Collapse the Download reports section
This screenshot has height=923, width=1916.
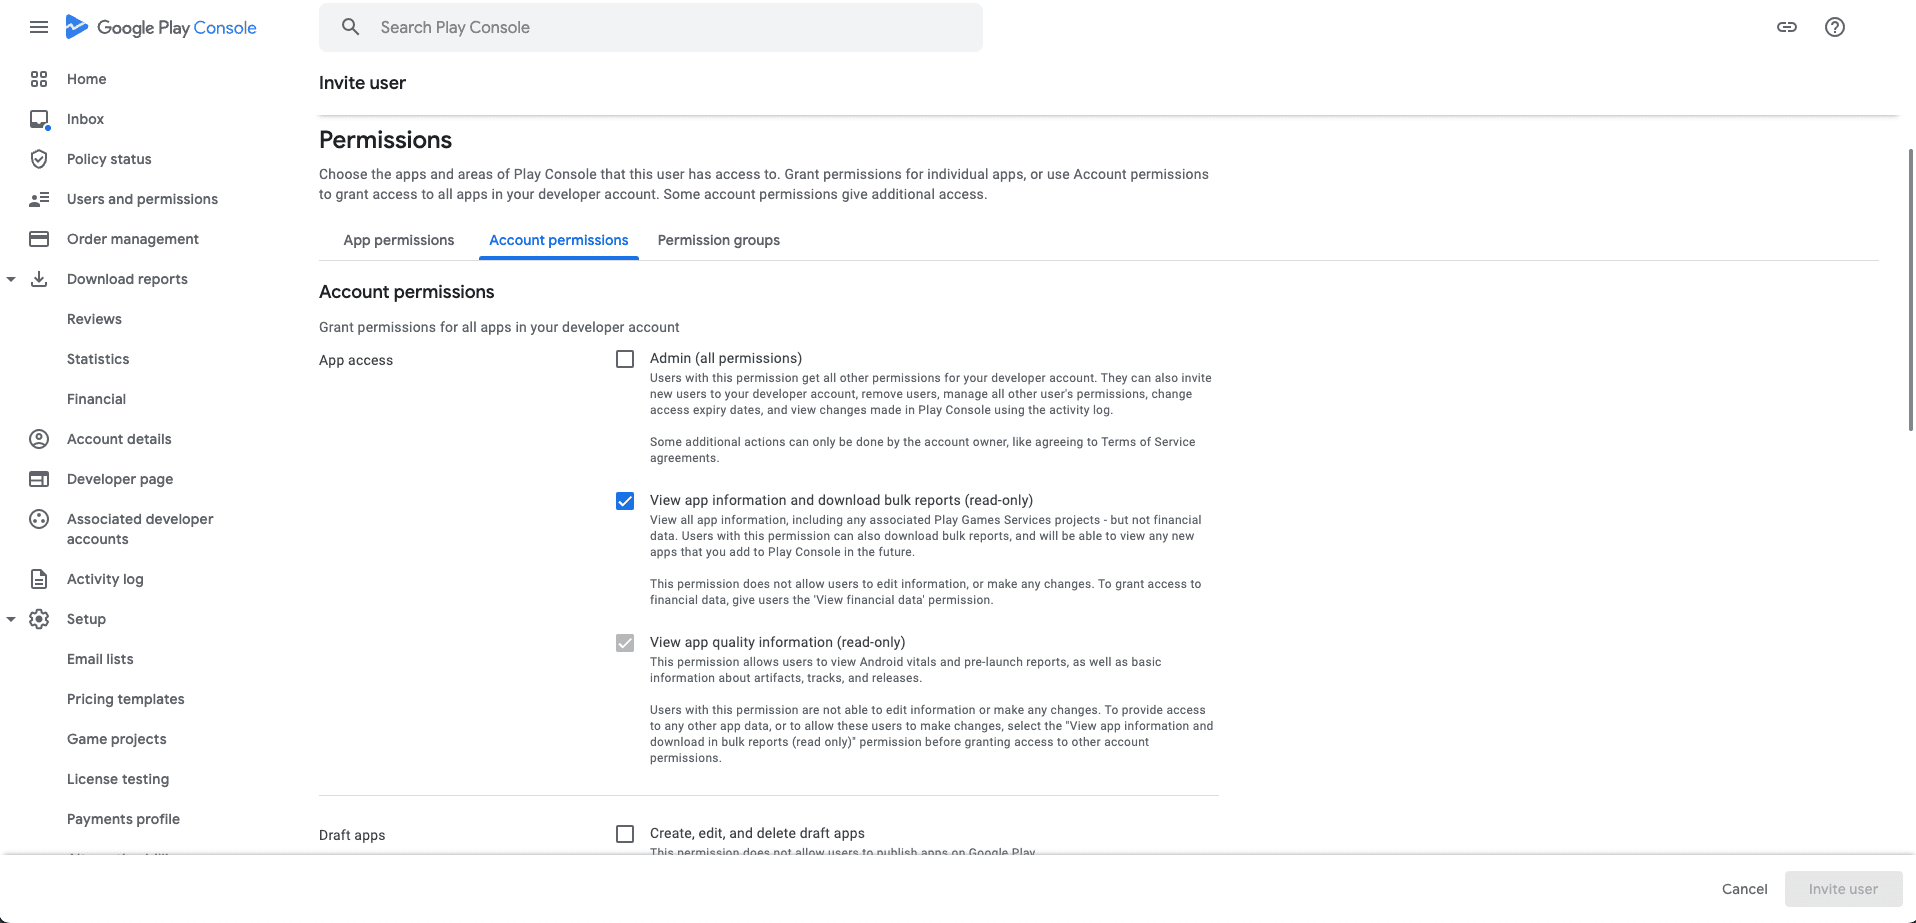click(11, 279)
